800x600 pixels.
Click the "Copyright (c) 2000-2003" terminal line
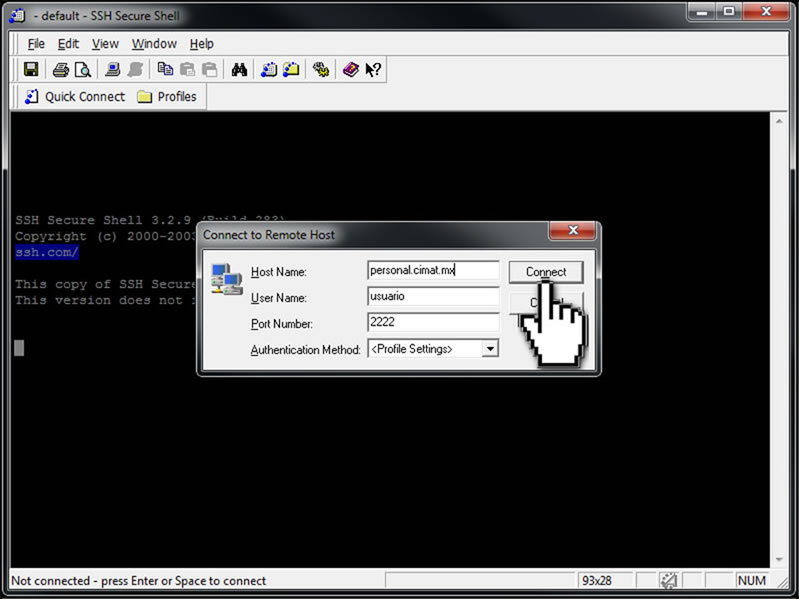106,236
